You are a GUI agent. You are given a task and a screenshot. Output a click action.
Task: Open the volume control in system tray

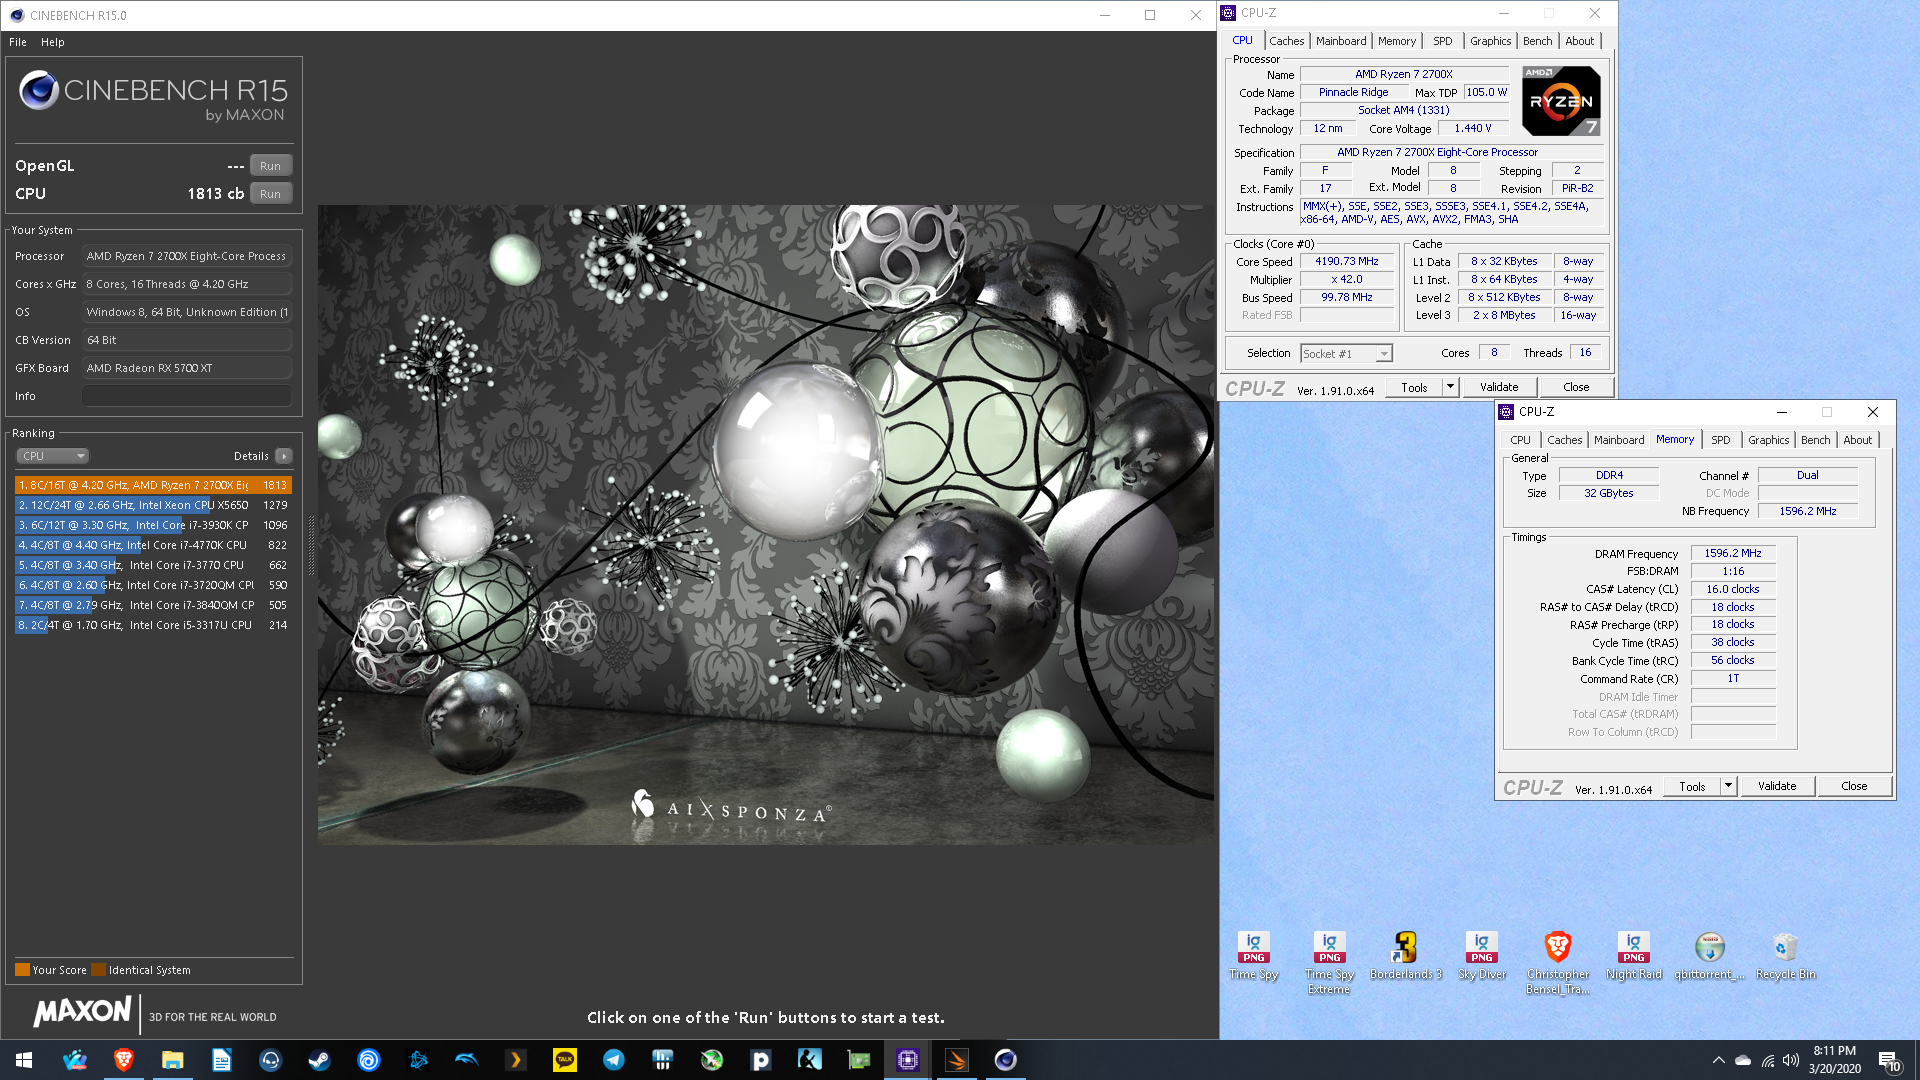pyautogui.click(x=1791, y=1060)
